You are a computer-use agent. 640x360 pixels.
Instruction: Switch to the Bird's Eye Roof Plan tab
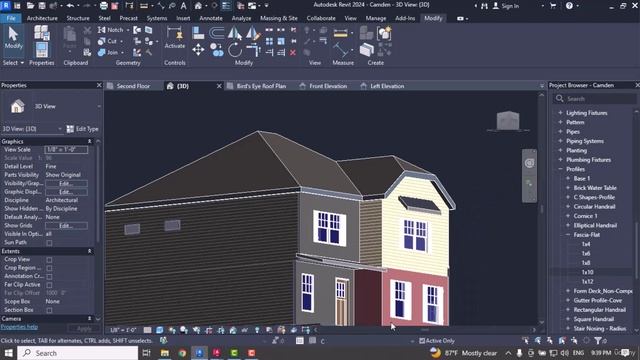pyautogui.click(x=261, y=86)
